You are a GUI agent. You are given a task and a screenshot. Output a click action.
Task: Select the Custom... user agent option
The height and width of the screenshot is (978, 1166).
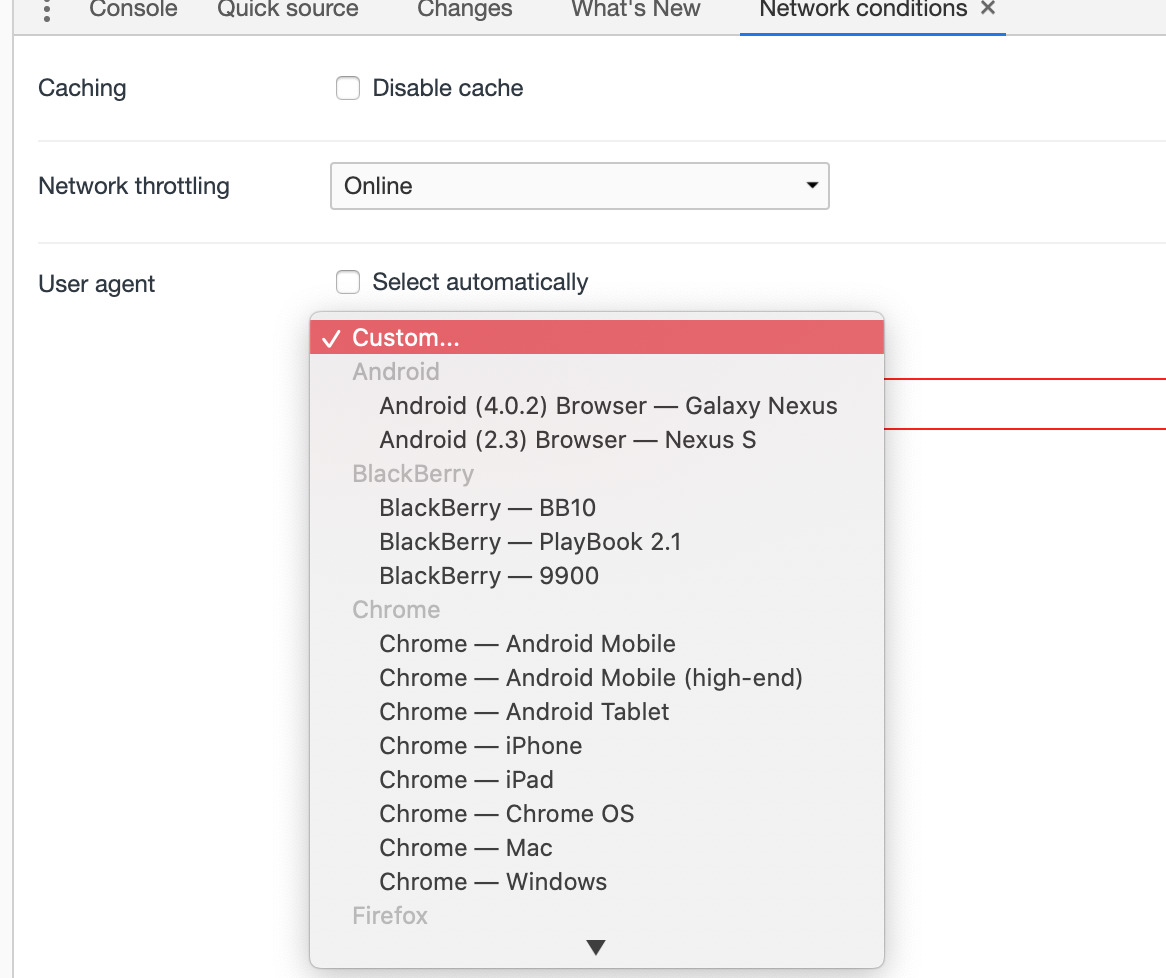point(596,338)
